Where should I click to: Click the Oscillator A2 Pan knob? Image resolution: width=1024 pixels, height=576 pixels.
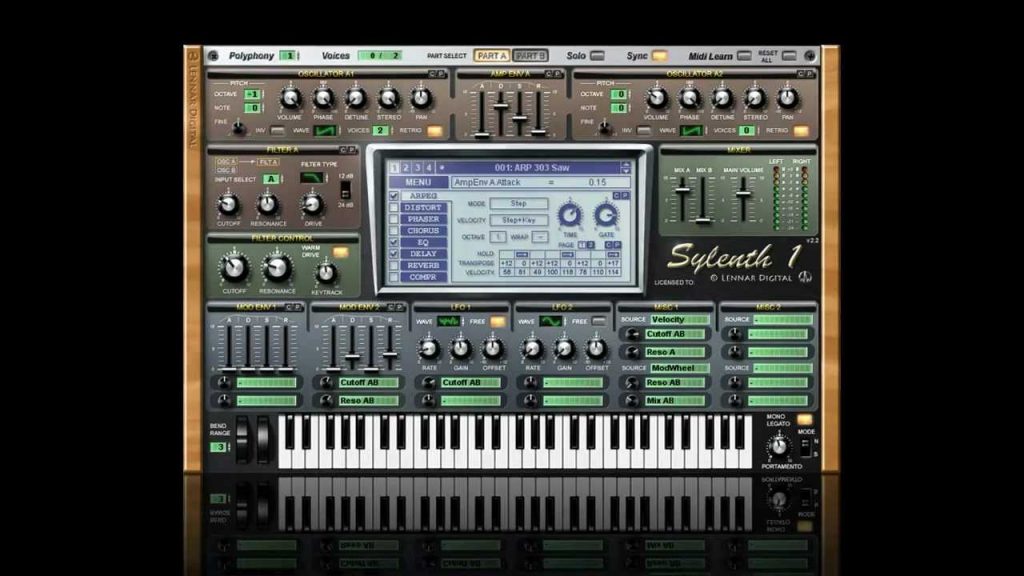pos(788,99)
